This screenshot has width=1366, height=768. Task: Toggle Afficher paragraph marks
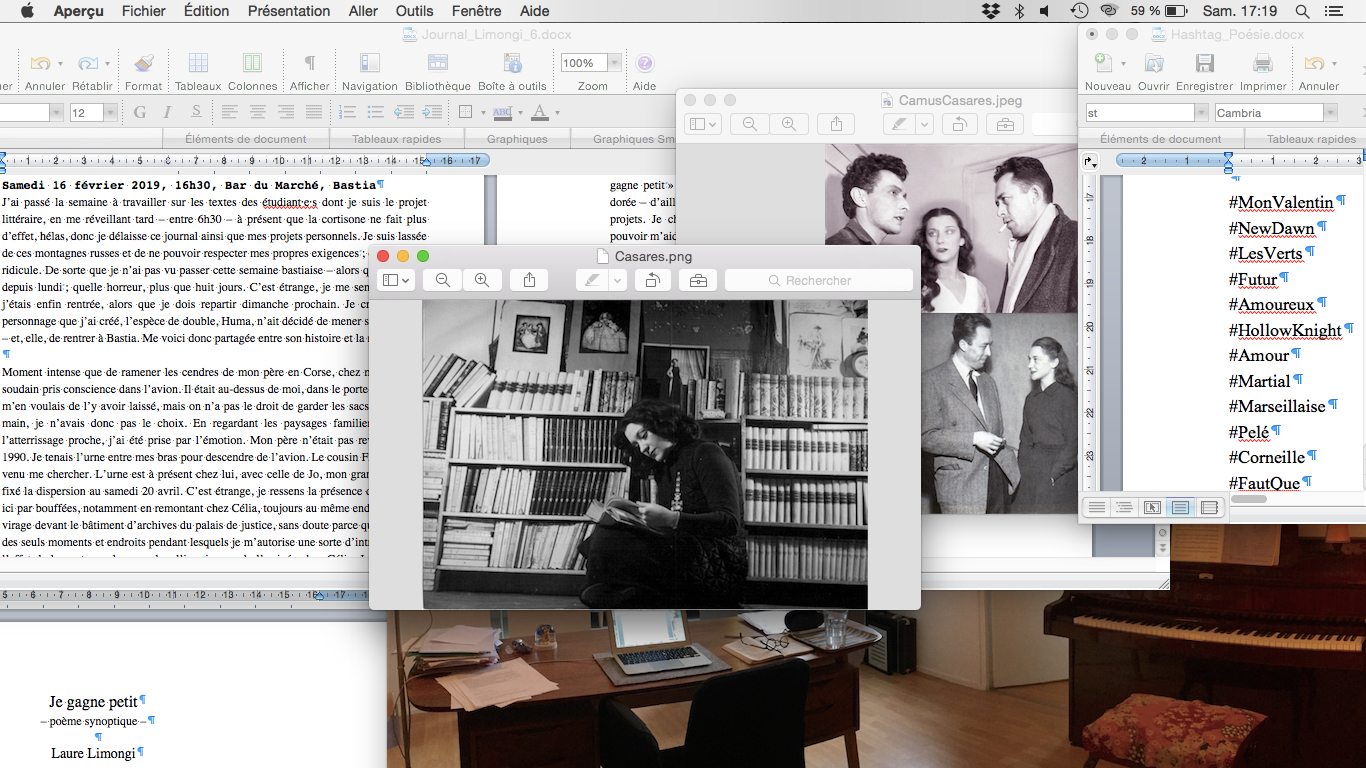click(310, 64)
